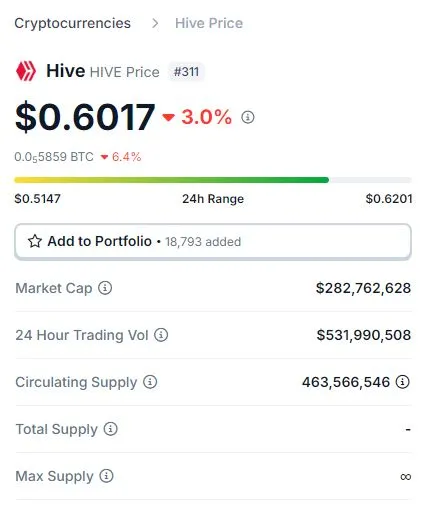Click the Total Supply info icon
This screenshot has width=433, height=518.
point(110,429)
